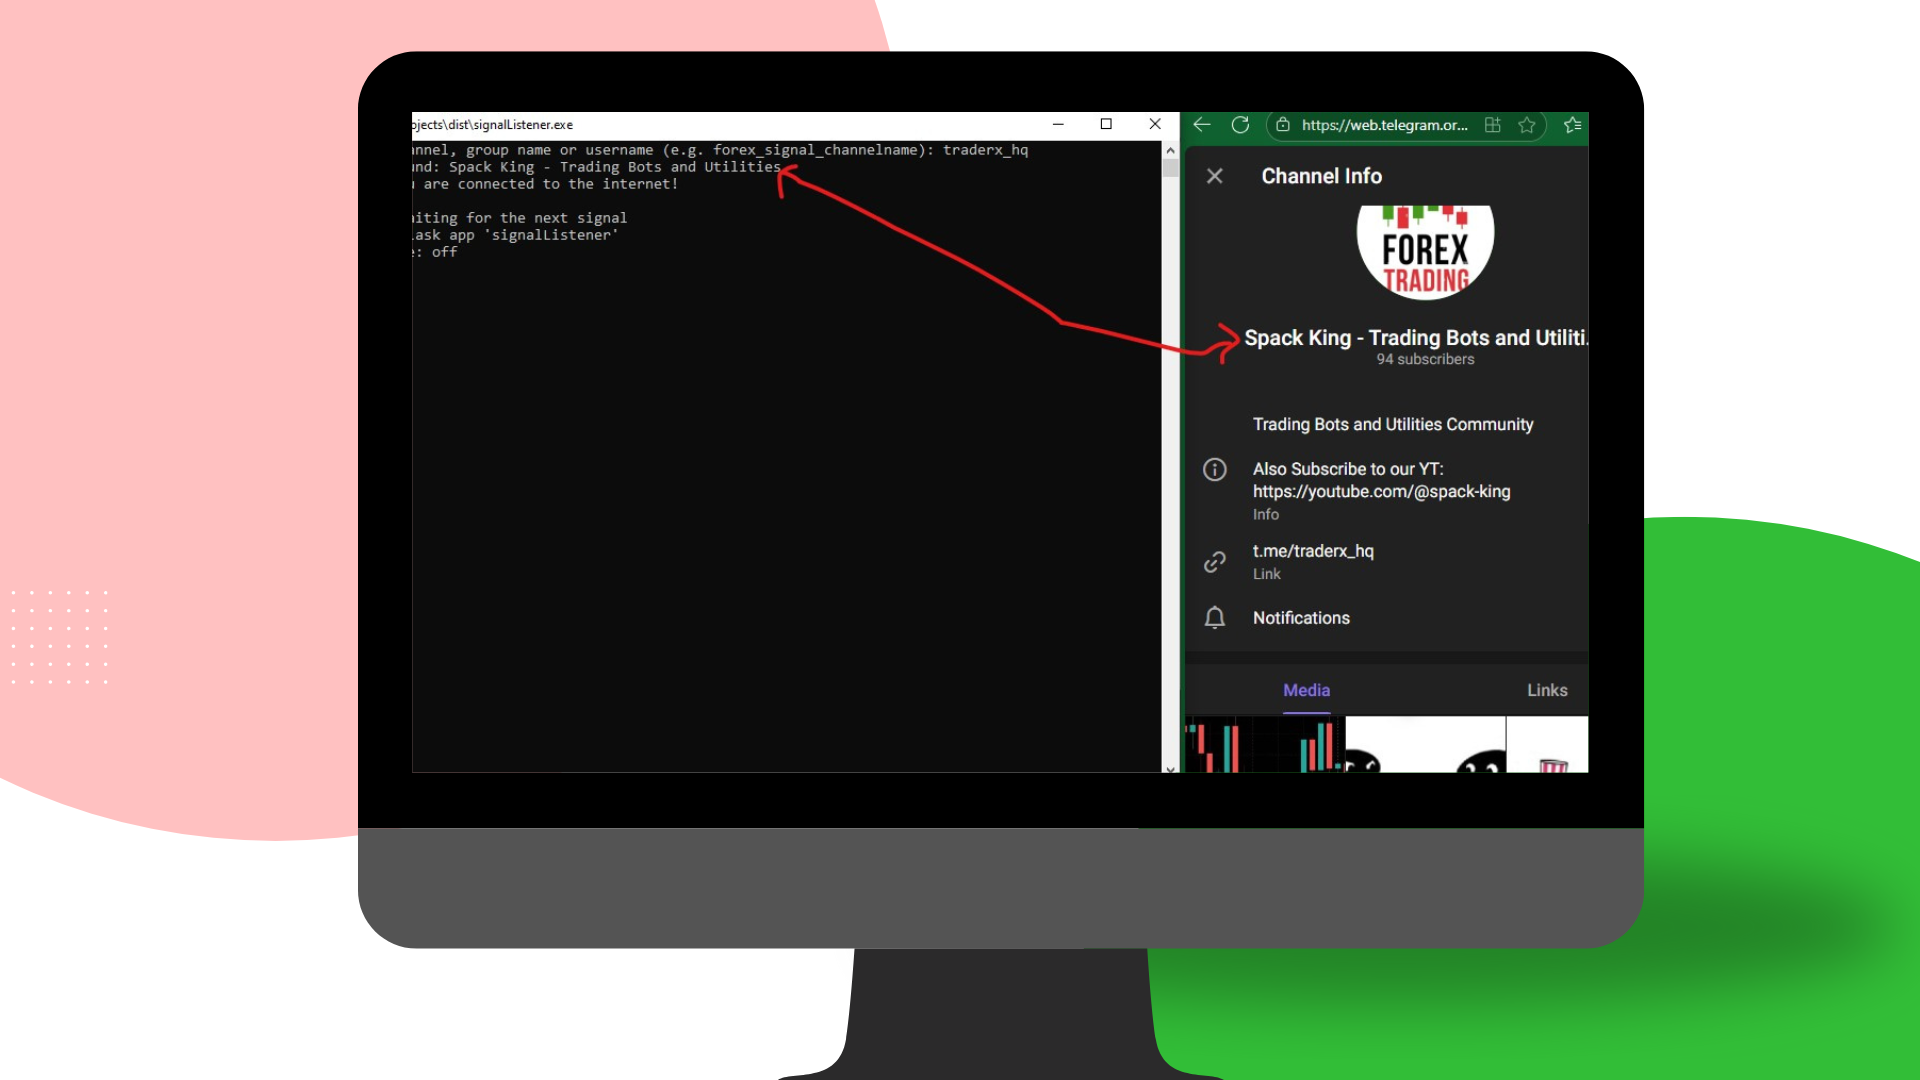Click the web.telegram.org address bar URL
This screenshot has width=1920, height=1080.
(x=1384, y=125)
